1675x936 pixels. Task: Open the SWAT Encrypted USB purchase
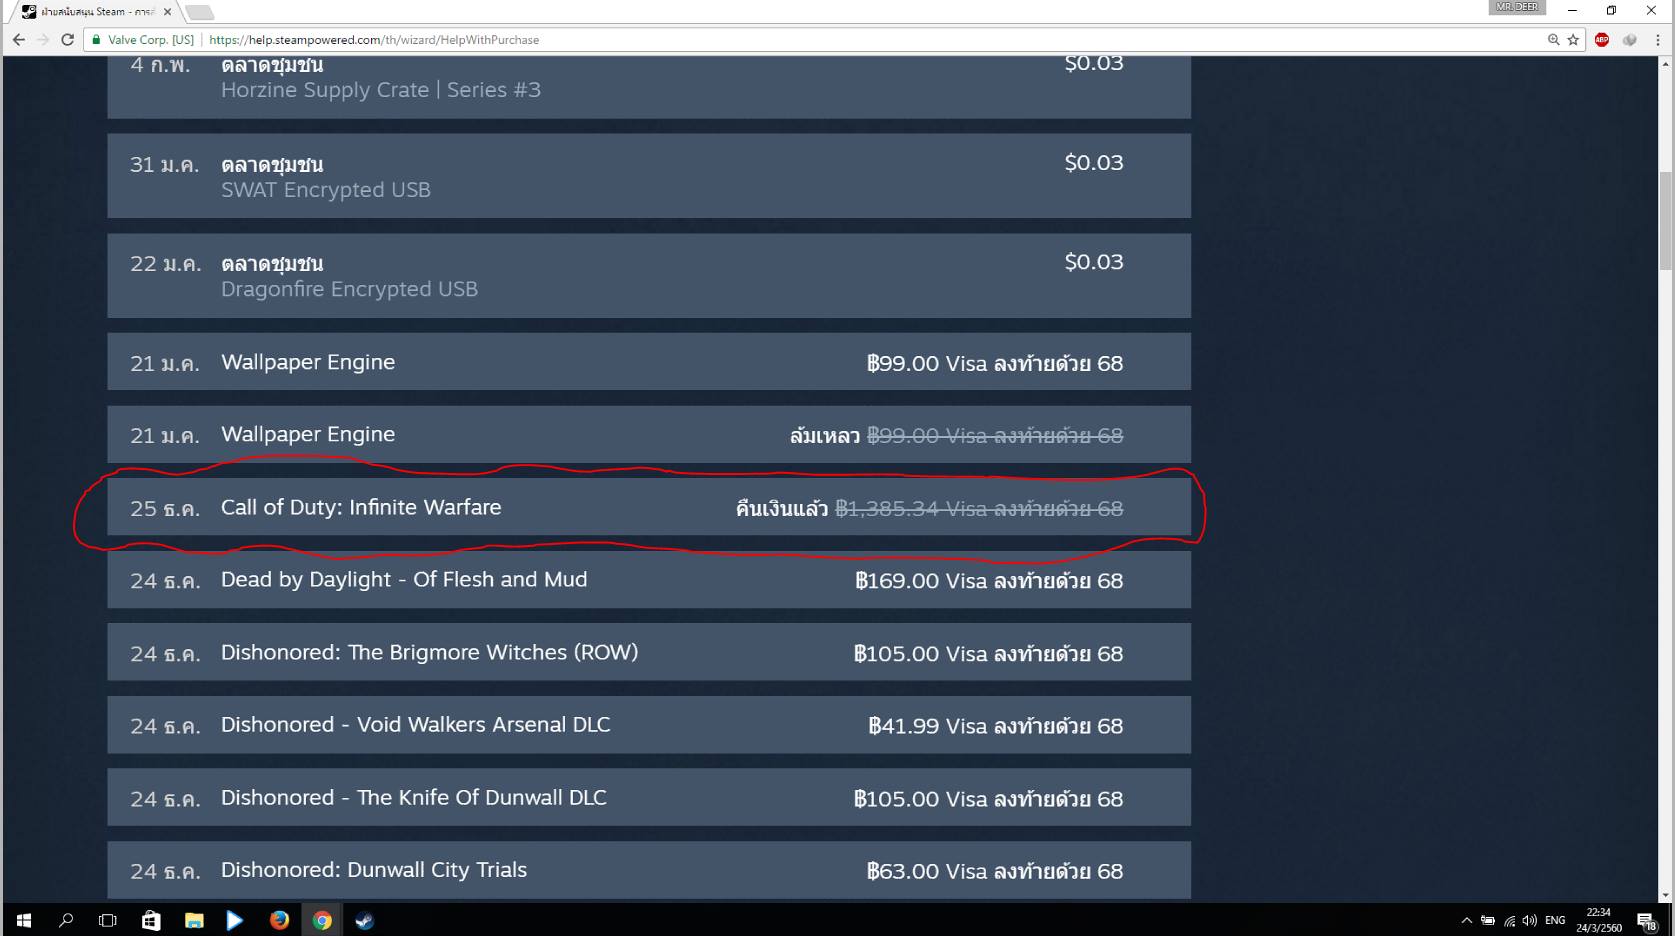tap(649, 176)
